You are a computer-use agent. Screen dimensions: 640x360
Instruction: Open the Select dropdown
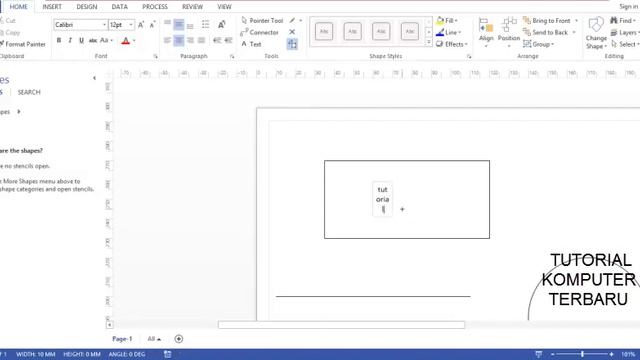pos(624,44)
